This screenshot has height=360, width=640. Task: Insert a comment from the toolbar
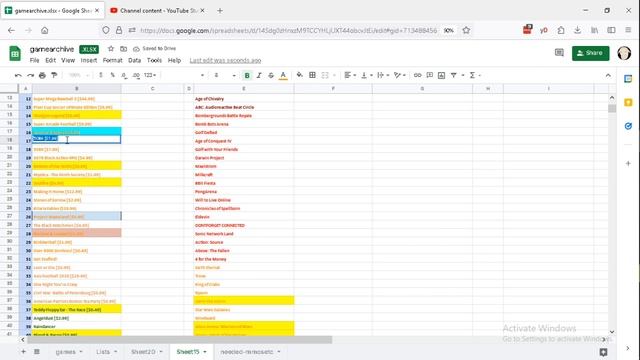coord(429,75)
